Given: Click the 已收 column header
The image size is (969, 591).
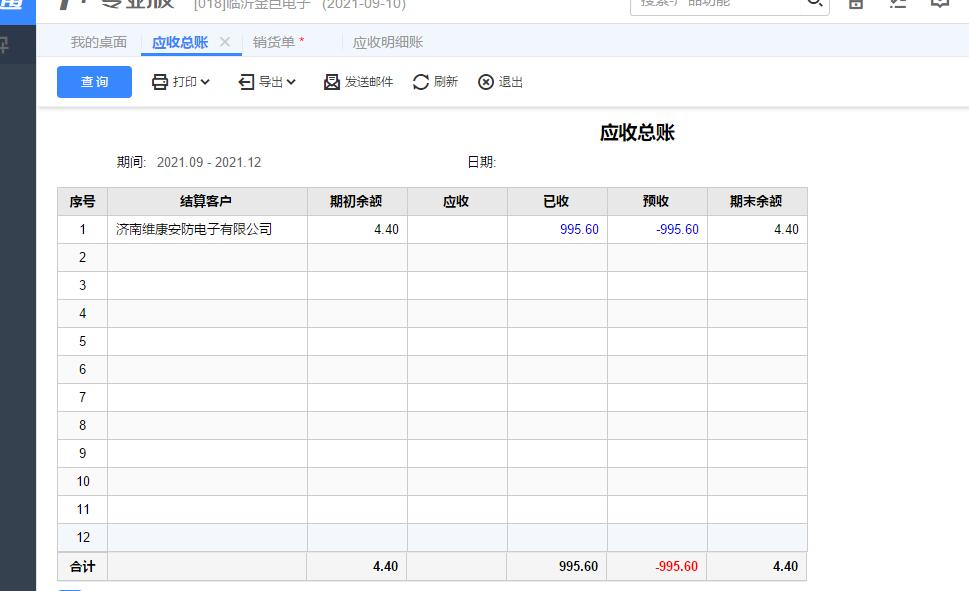Looking at the screenshot, I should (557, 202).
